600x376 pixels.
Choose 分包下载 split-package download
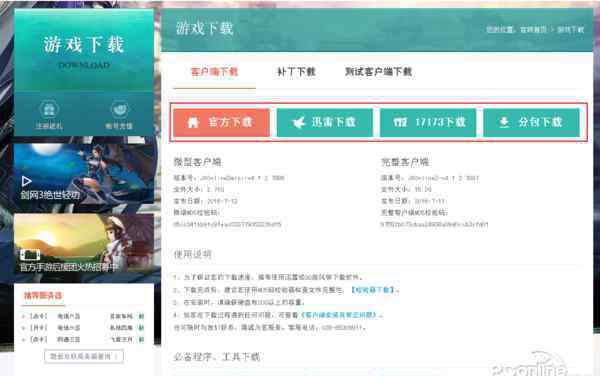tap(532, 122)
